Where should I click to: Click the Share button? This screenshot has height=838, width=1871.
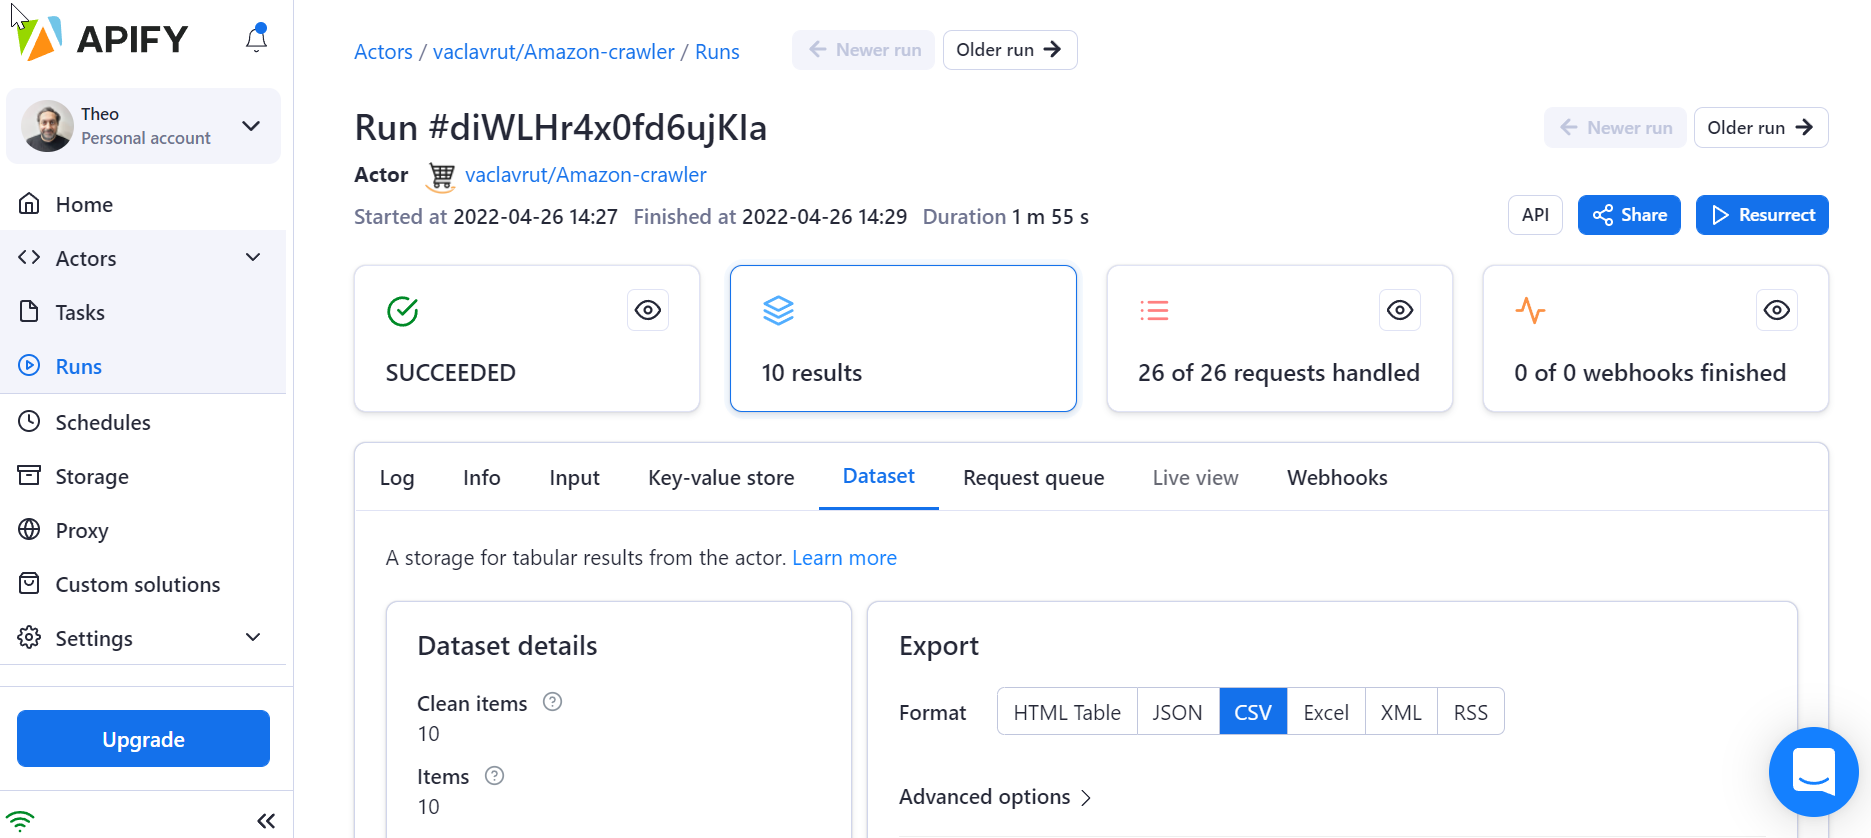(1629, 215)
